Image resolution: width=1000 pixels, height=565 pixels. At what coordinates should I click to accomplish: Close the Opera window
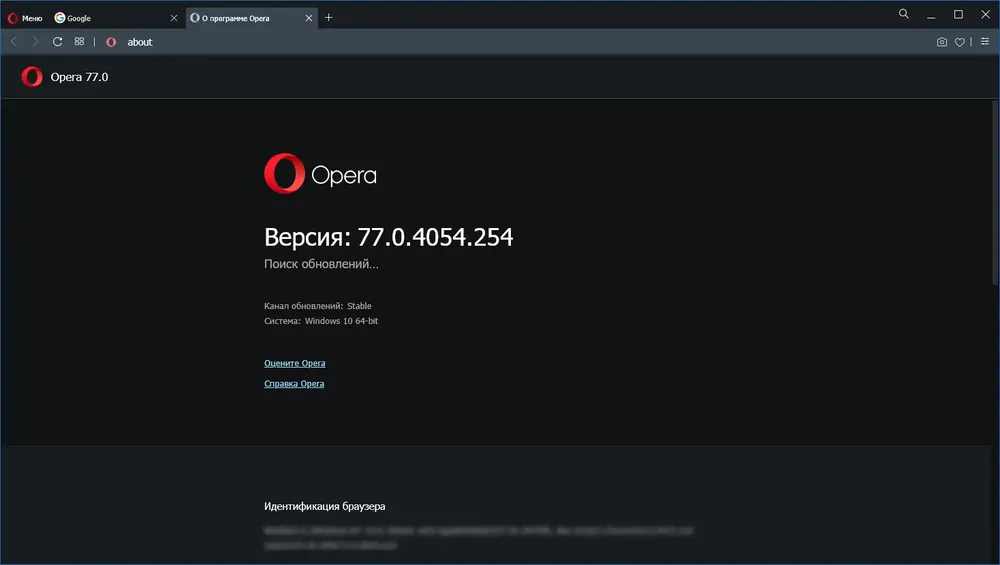(x=985, y=14)
